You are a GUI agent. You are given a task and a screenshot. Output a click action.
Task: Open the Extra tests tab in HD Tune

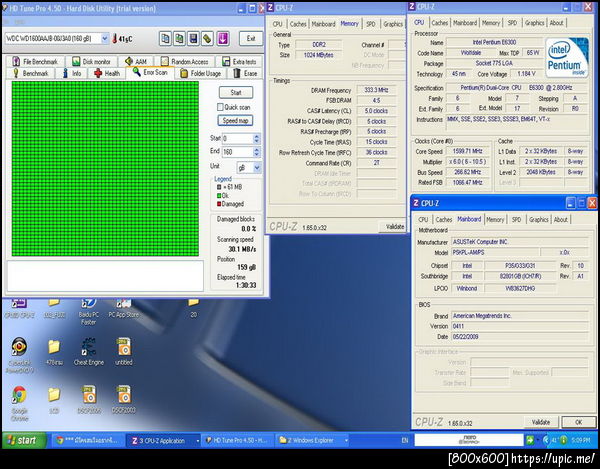[239, 62]
